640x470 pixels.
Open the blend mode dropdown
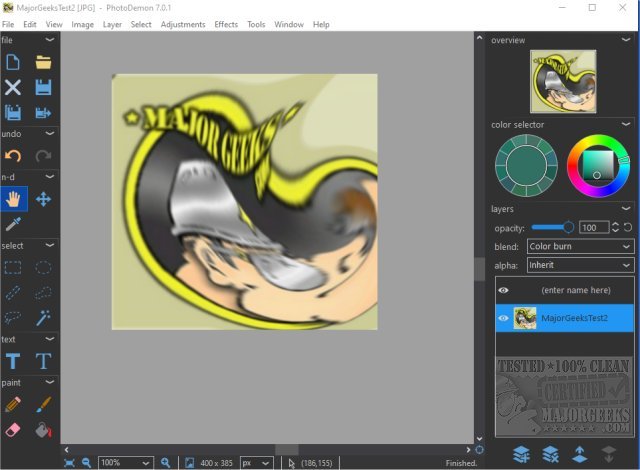[x=580, y=246]
